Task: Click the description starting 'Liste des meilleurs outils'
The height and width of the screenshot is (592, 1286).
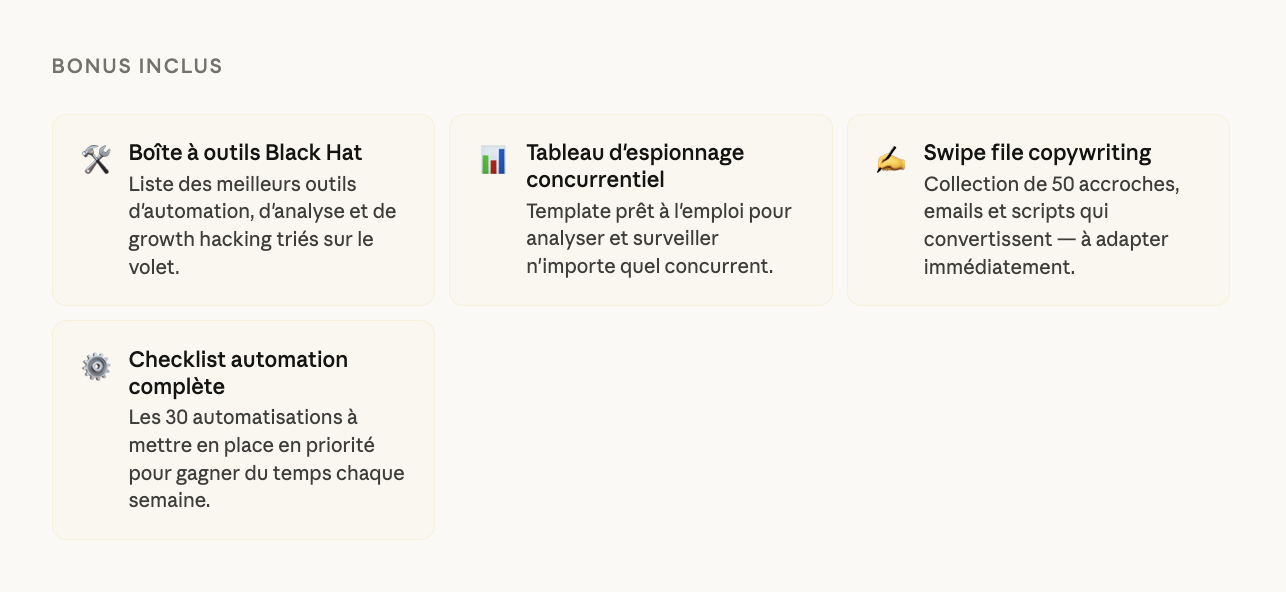Action: click(x=262, y=226)
